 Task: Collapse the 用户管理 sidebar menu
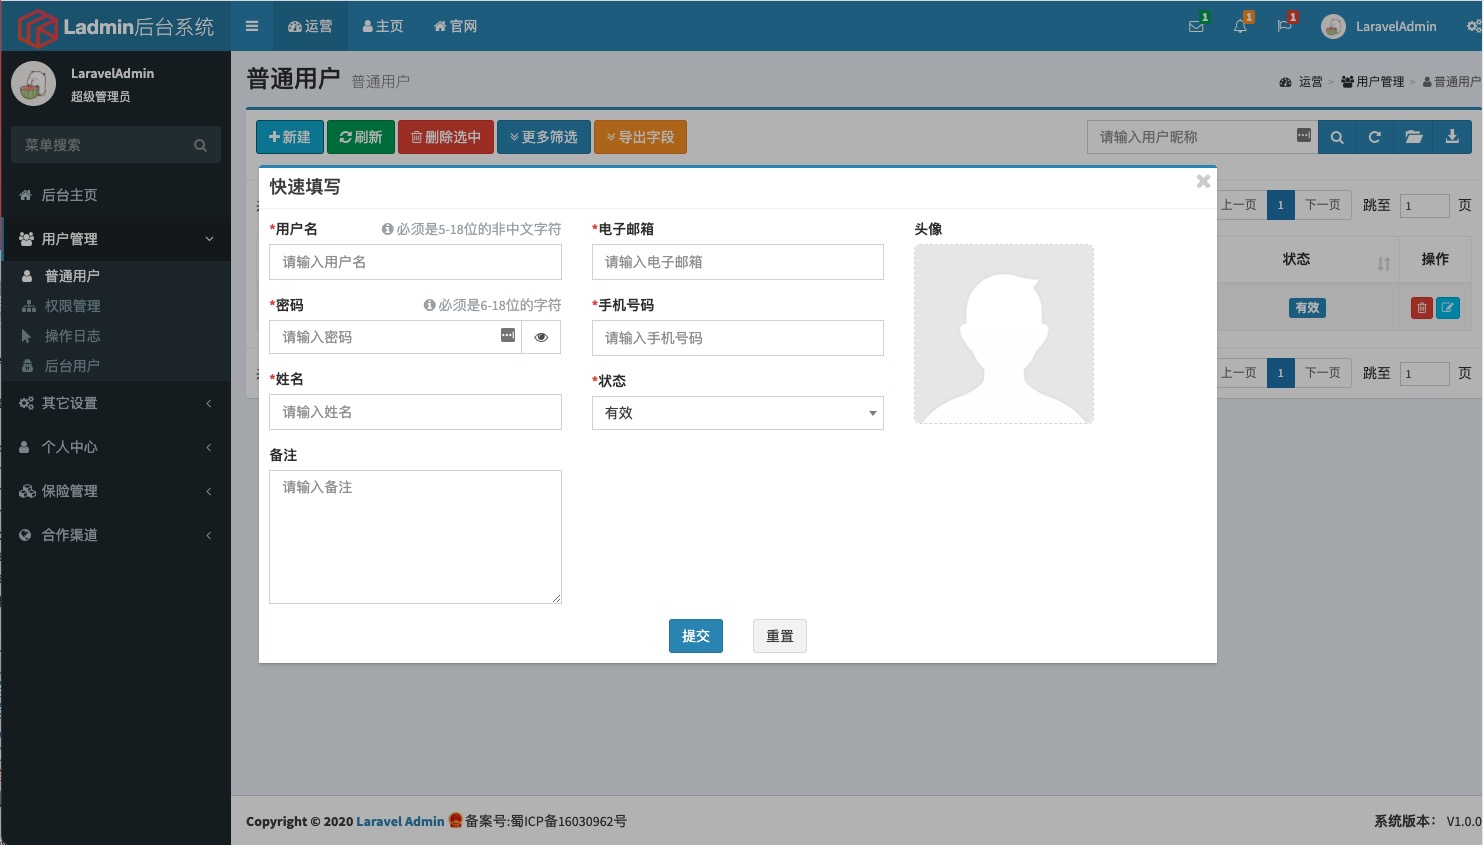pyautogui.click(x=116, y=239)
